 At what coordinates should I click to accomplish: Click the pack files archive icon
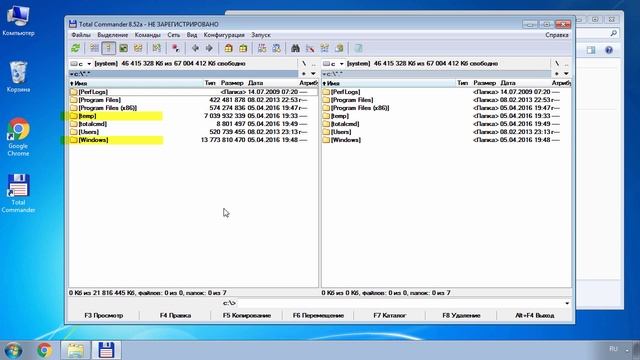pyautogui.click(x=229, y=48)
